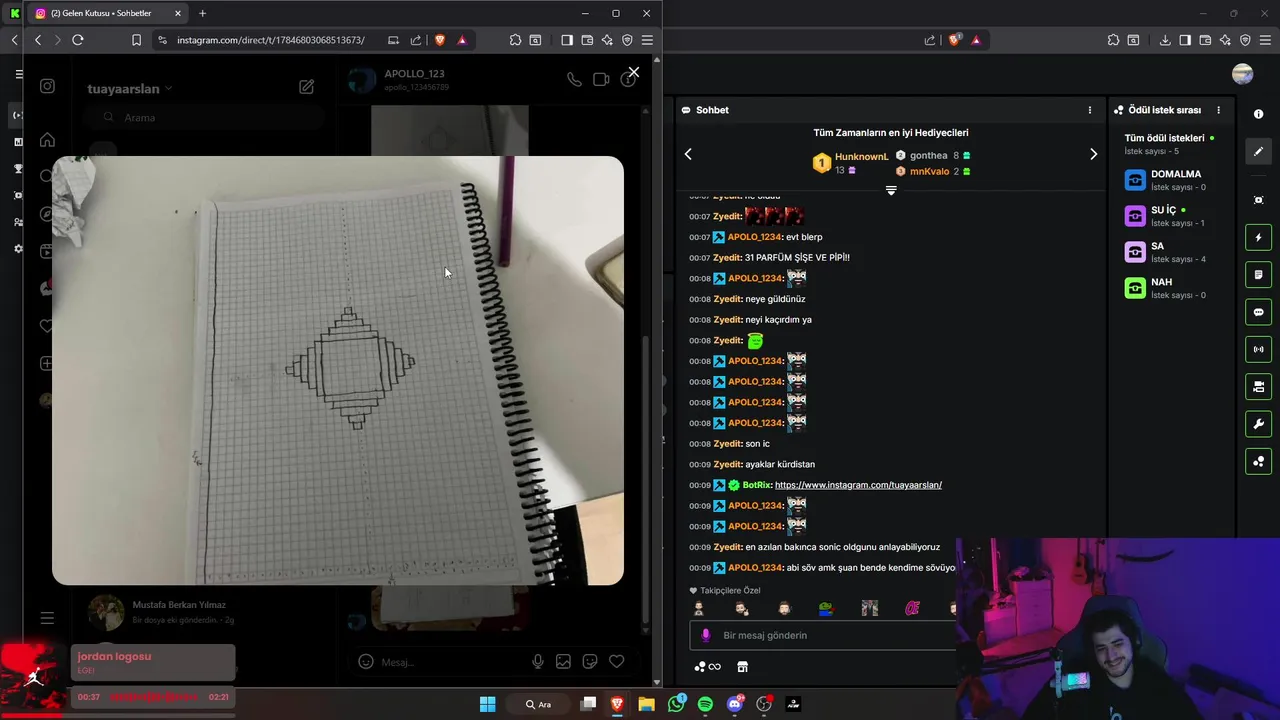The width and height of the screenshot is (1280, 720).
Task: Open downloads icon in background browser
Action: 1165,40
